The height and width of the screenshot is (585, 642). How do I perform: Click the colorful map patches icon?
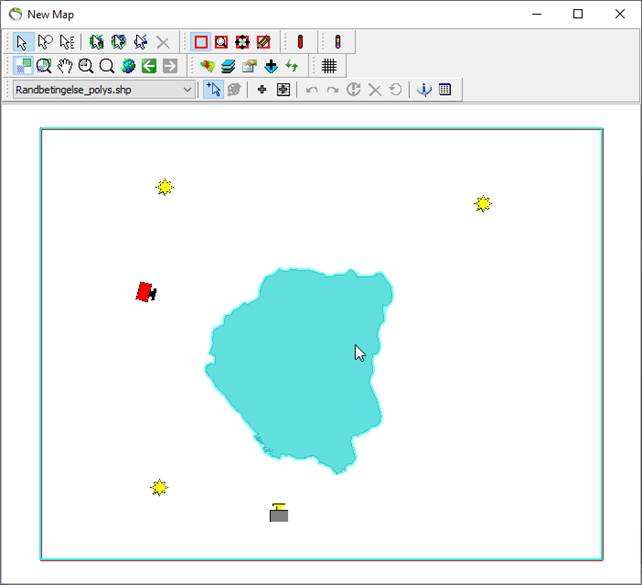[x=207, y=66]
